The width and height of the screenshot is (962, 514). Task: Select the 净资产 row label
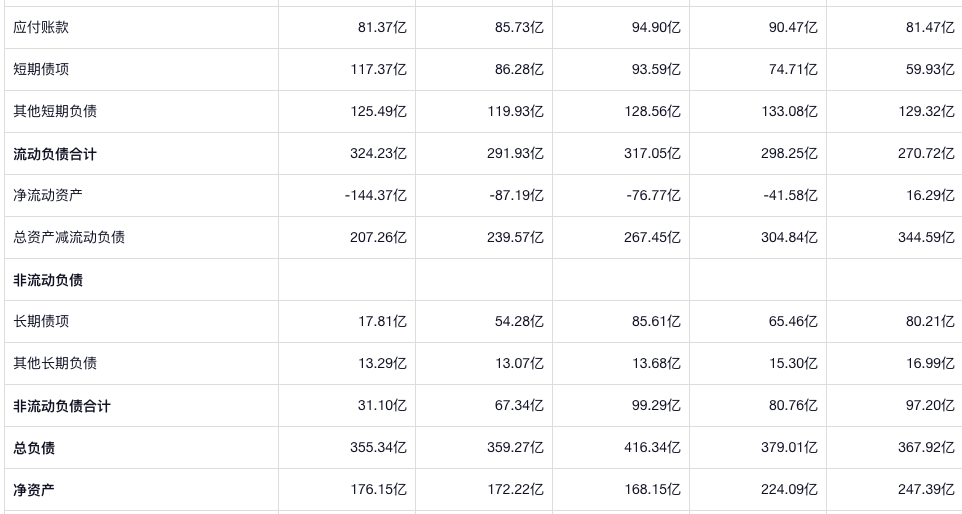(x=34, y=490)
